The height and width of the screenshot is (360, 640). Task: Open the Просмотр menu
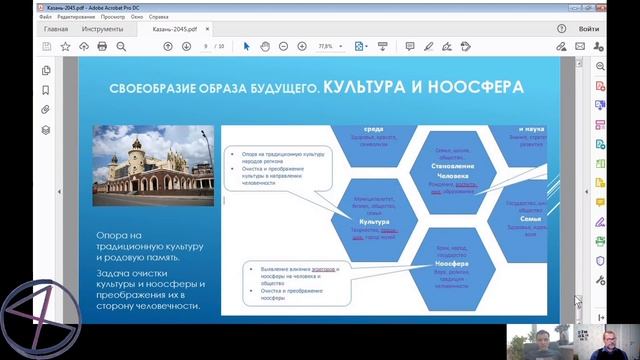(x=113, y=17)
